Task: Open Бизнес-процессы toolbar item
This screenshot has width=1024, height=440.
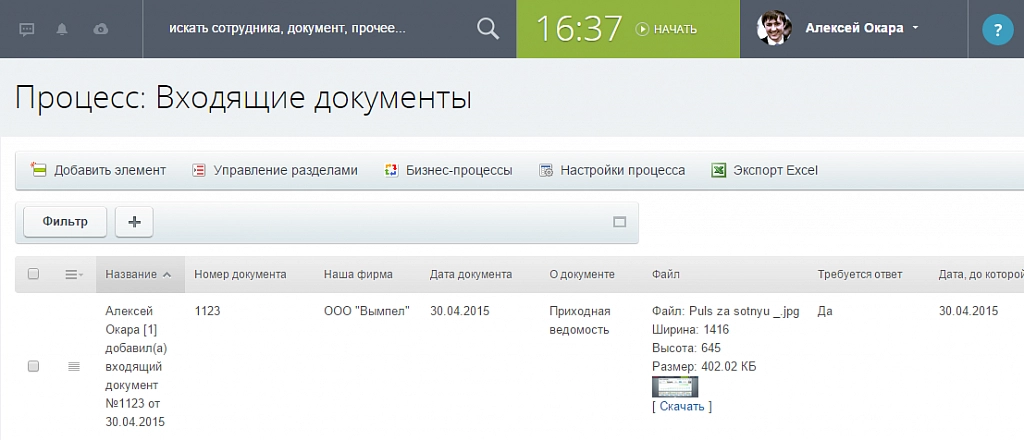Action: pyautogui.click(x=449, y=170)
